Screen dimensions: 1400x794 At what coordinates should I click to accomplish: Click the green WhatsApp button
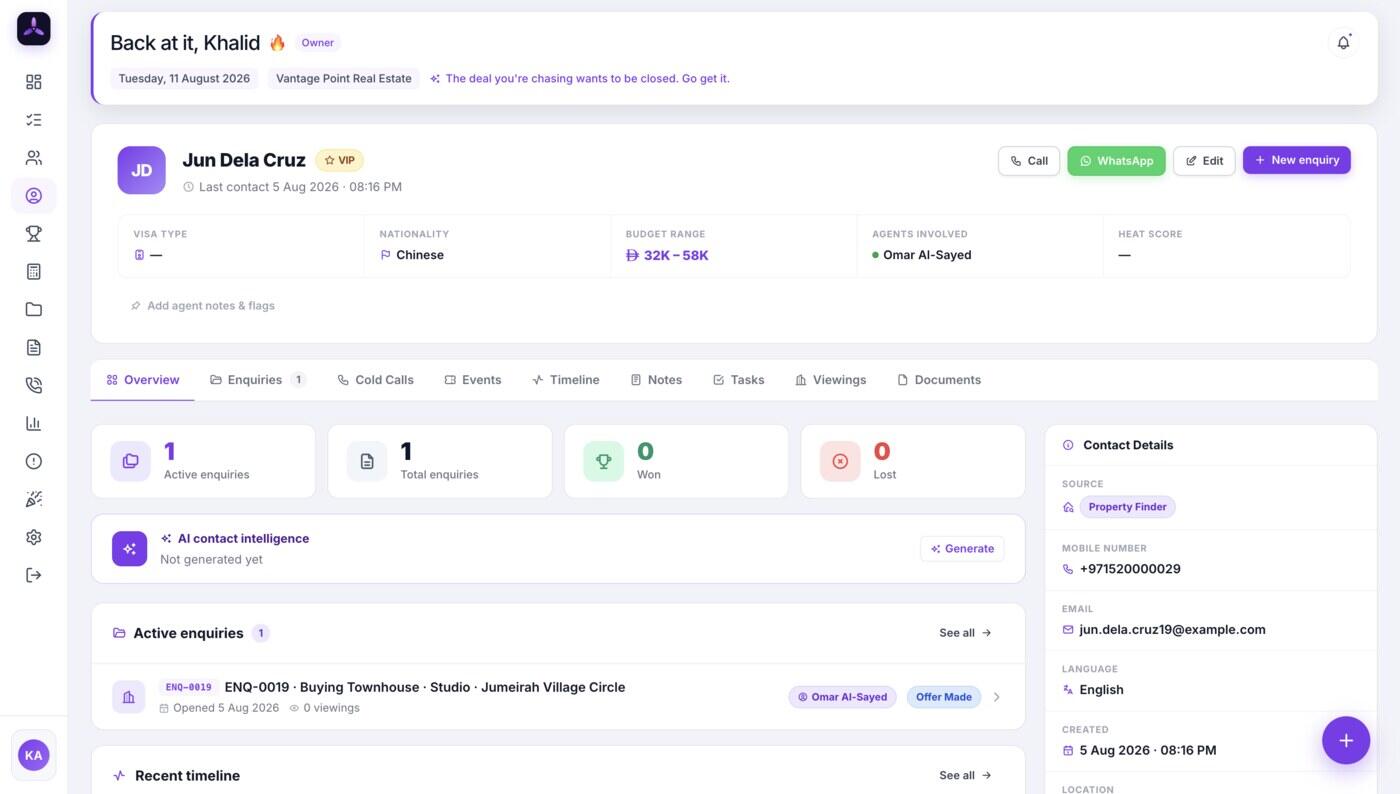pyautogui.click(x=1116, y=161)
